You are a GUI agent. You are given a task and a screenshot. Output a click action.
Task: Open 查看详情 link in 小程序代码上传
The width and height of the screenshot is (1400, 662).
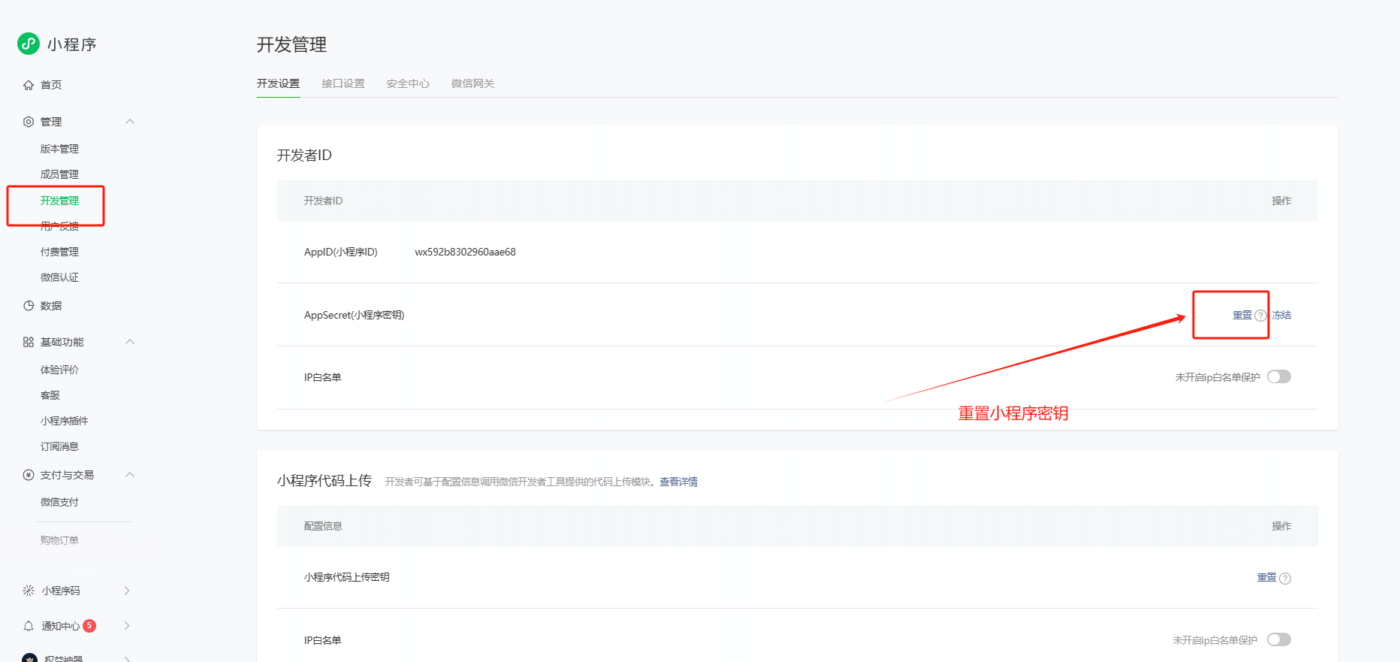tap(678, 482)
